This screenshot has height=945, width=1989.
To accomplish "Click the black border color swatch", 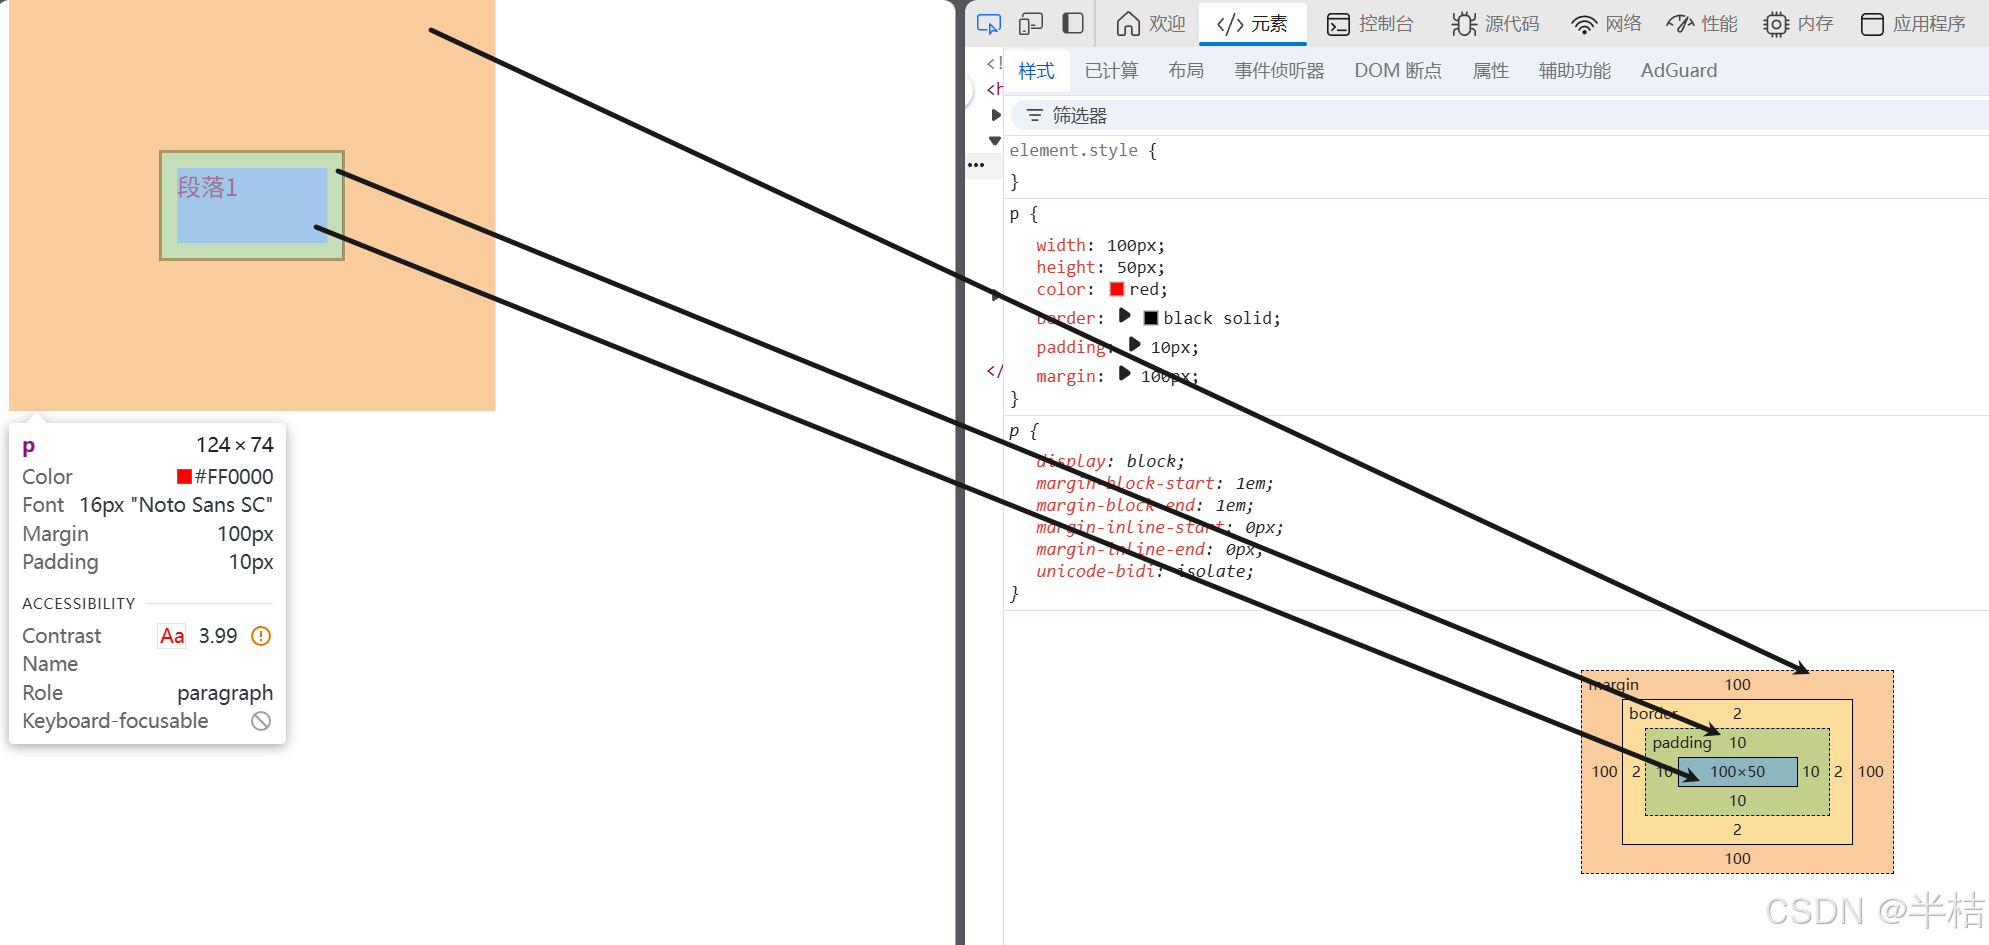I will pos(1151,318).
